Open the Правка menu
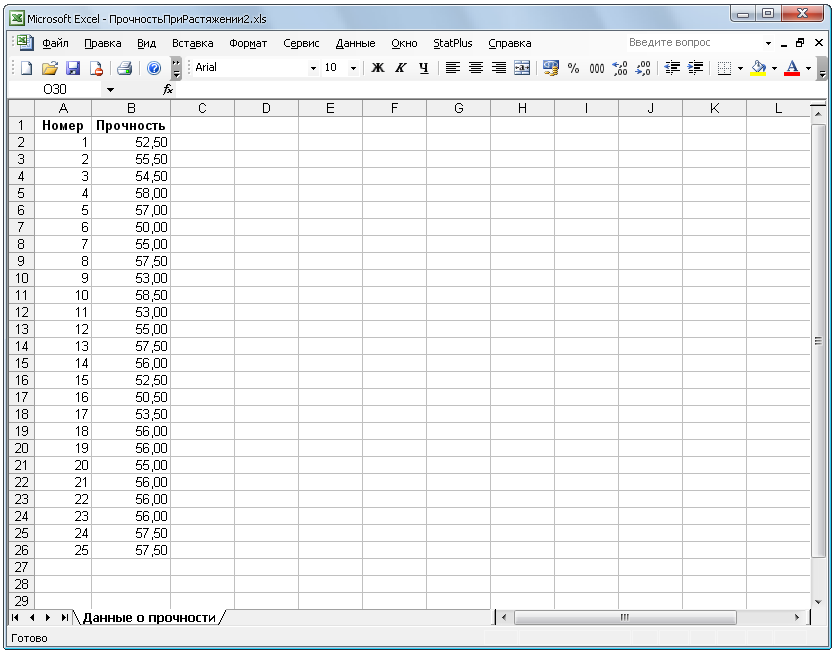This screenshot has width=835, height=654. click(x=103, y=43)
